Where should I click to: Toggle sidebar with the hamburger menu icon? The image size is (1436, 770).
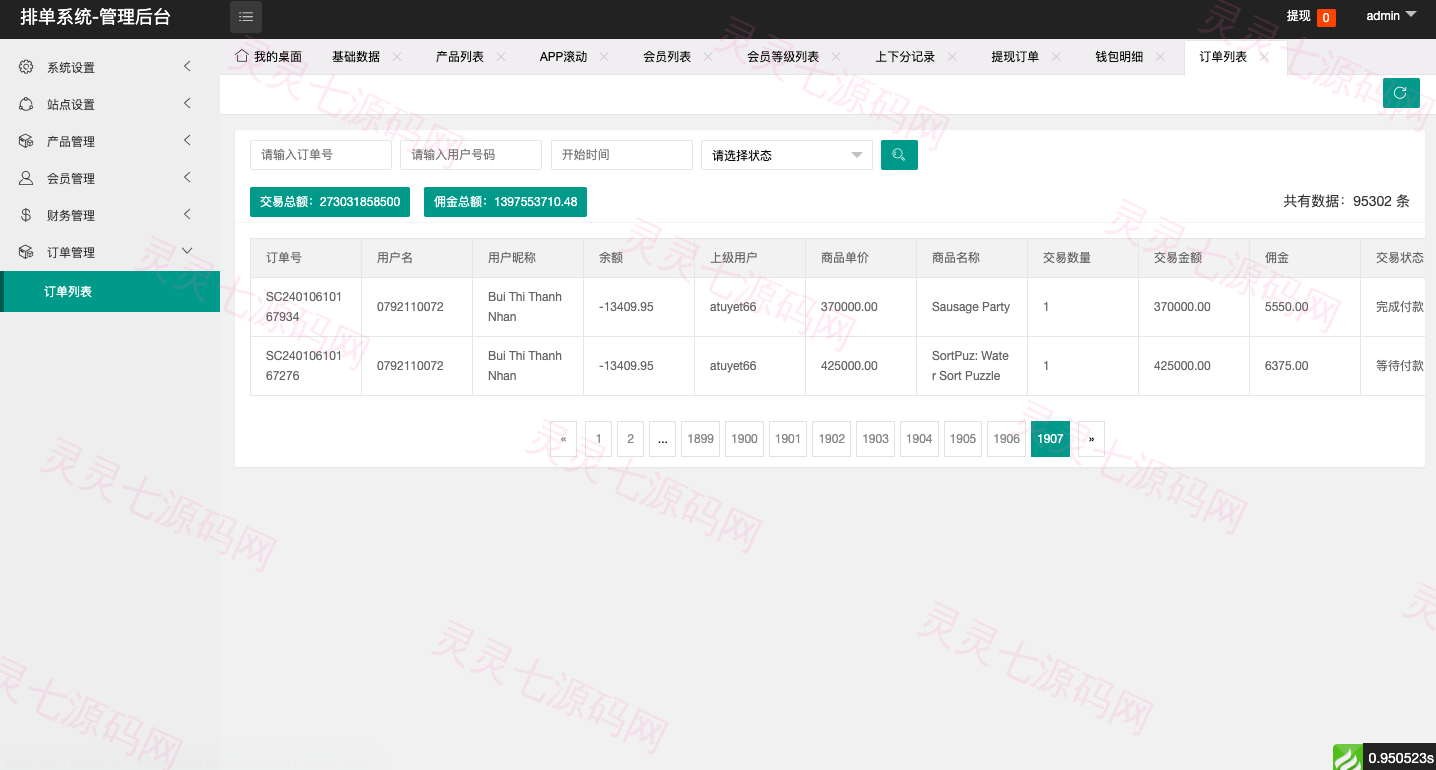[x=246, y=17]
